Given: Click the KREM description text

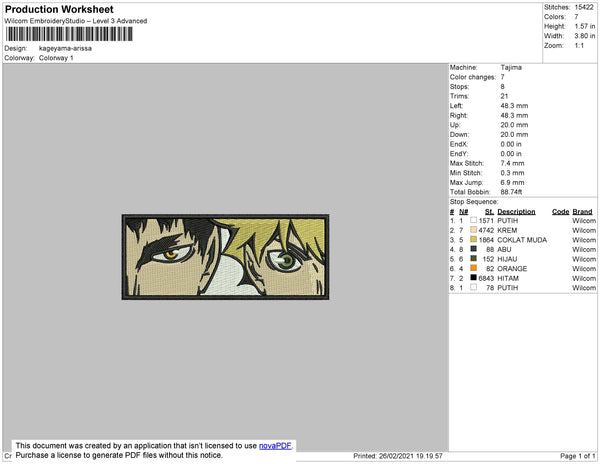Looking at the screenshot, I should tap(507, 230).
